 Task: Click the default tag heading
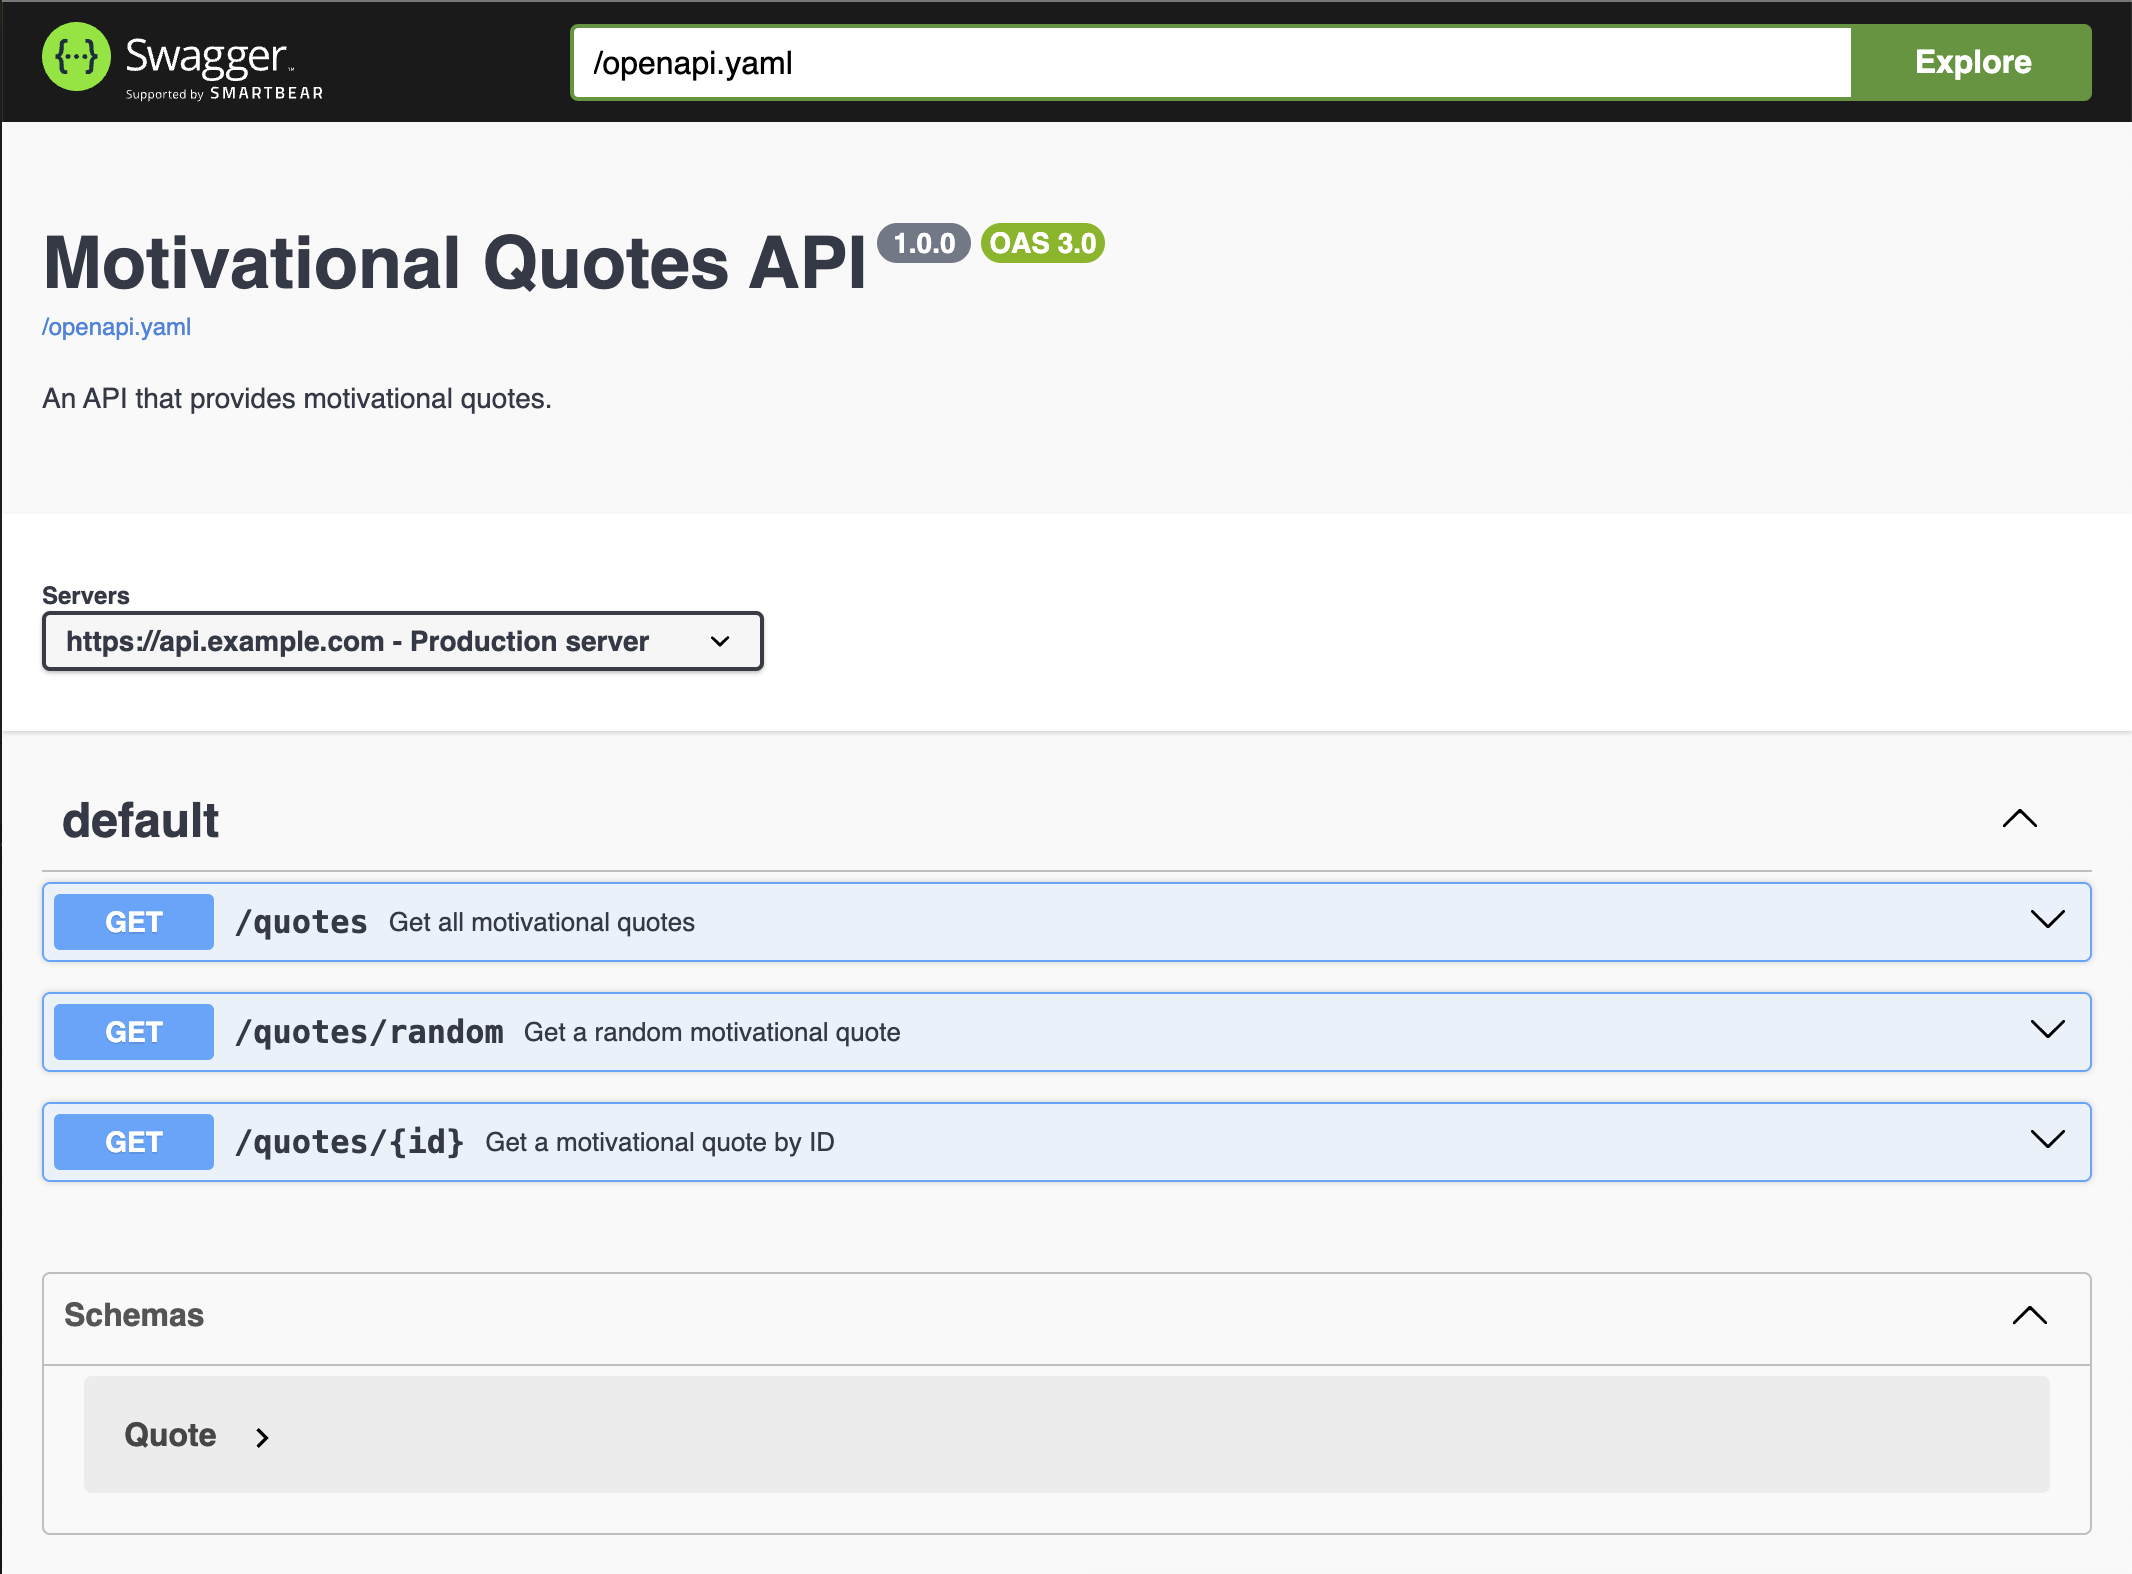[140, 821]
